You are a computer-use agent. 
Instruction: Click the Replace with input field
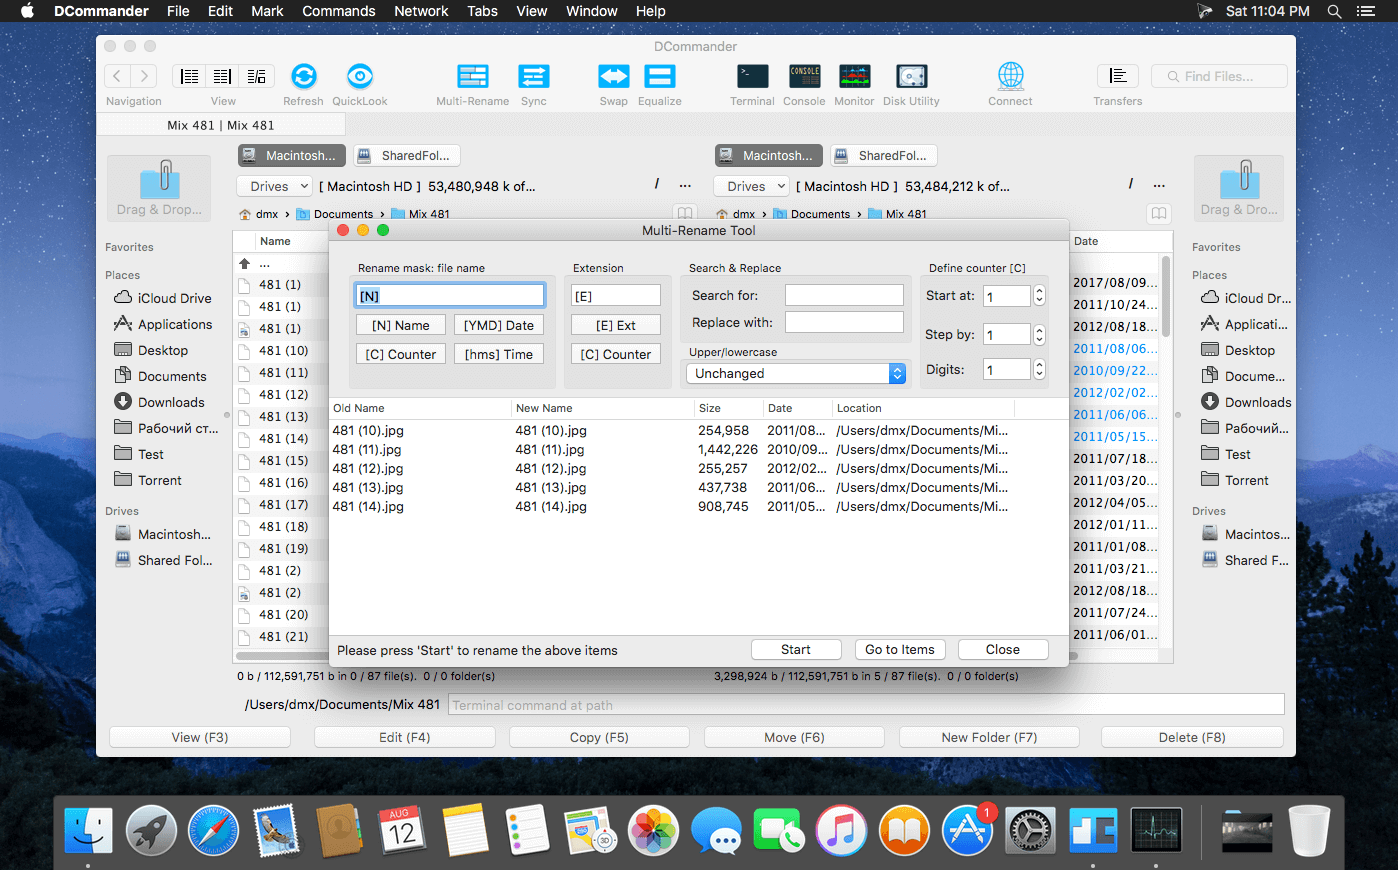(x=844, y=322)
